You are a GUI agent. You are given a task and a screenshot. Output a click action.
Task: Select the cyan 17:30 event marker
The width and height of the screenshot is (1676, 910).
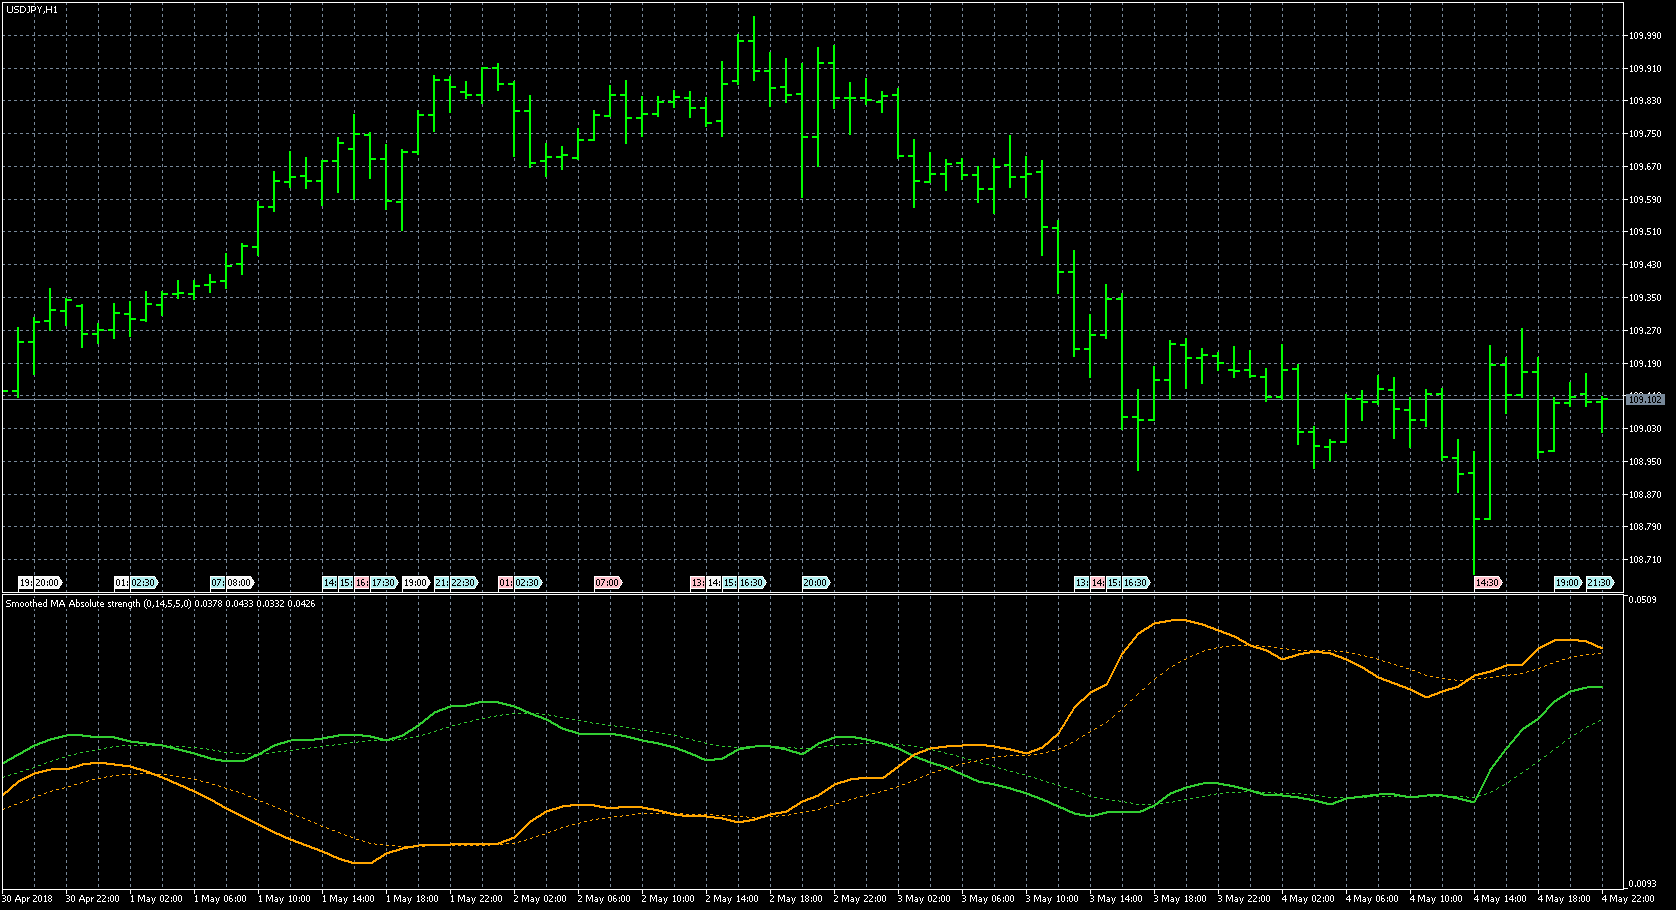(384, 583)
